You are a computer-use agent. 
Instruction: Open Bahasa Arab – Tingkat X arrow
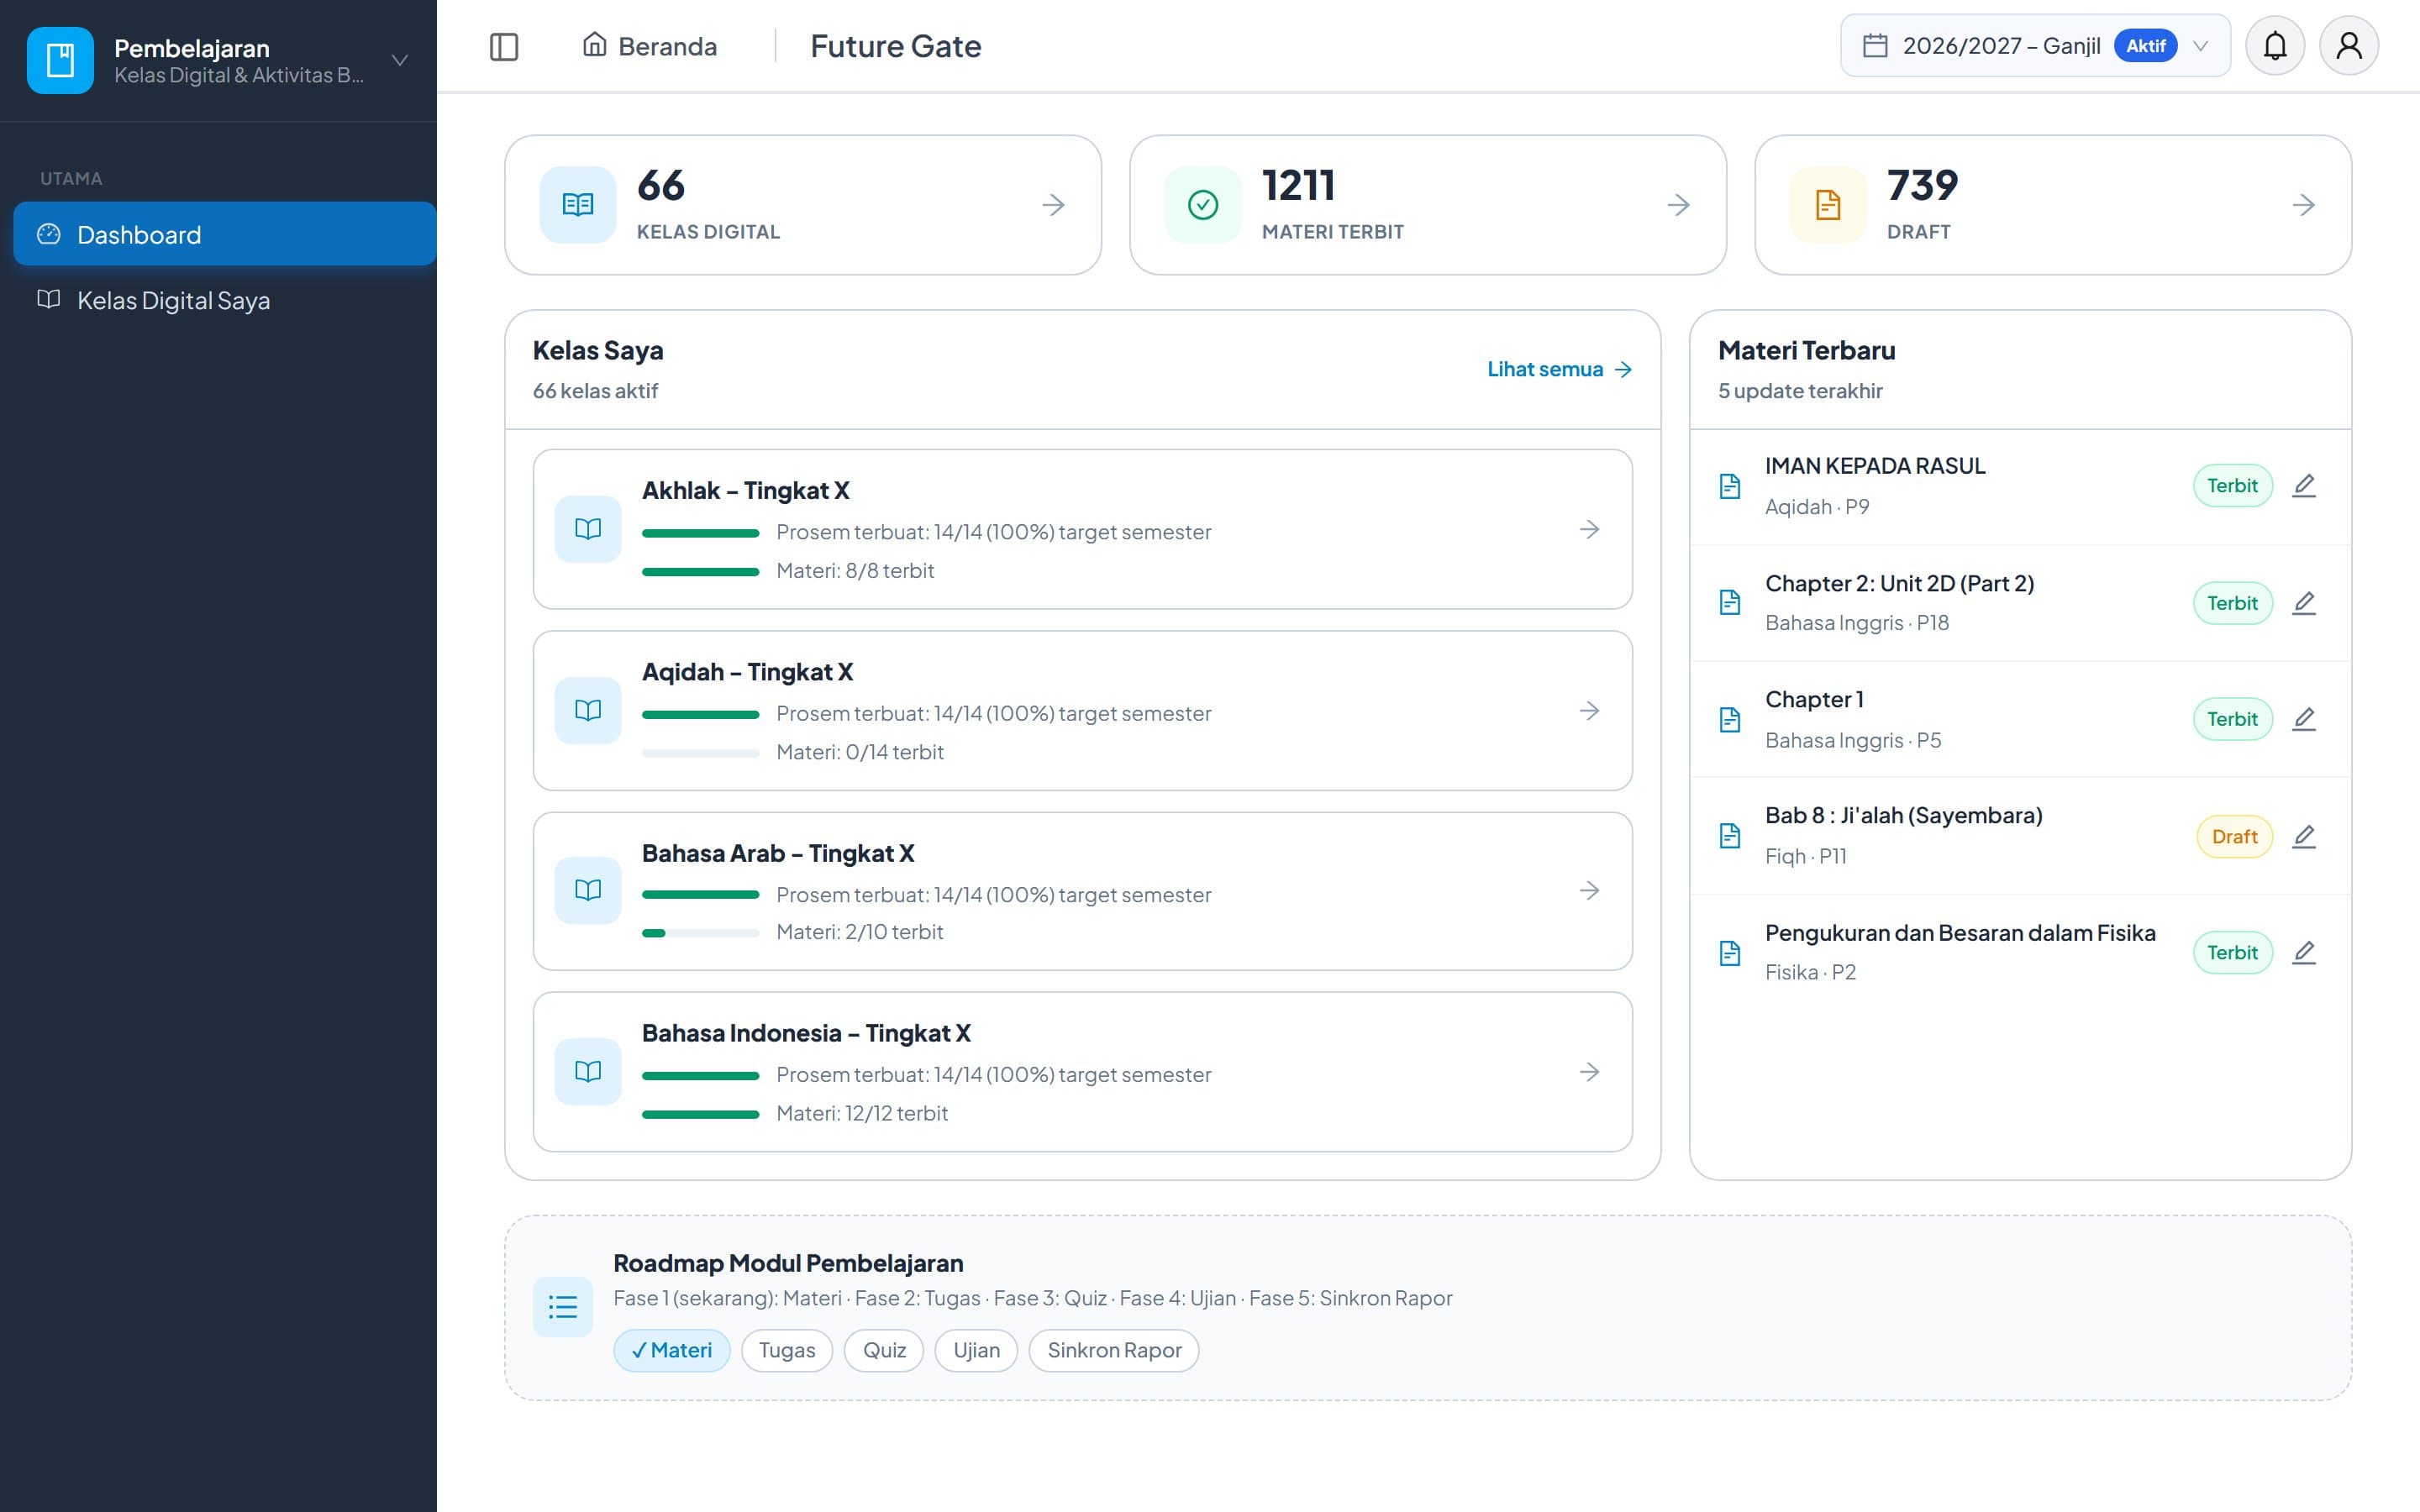pyautogui.click(x=1589, y=890)
